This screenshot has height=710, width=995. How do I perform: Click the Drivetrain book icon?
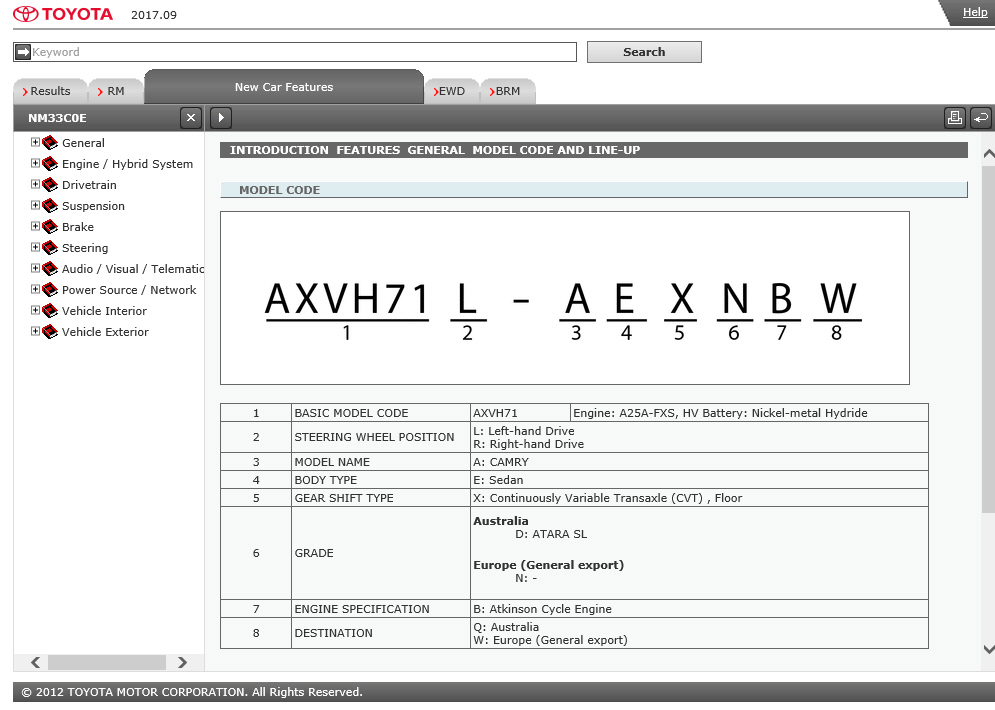click(50, 185)
